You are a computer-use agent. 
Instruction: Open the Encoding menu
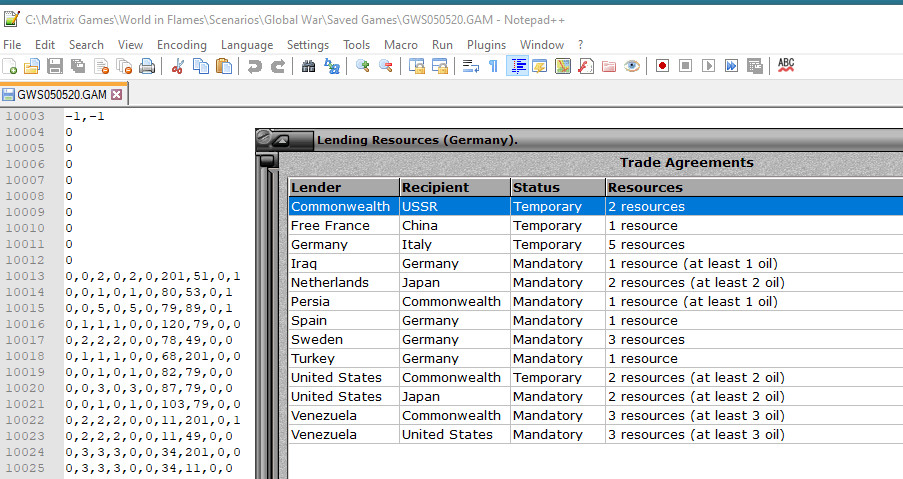182,45
